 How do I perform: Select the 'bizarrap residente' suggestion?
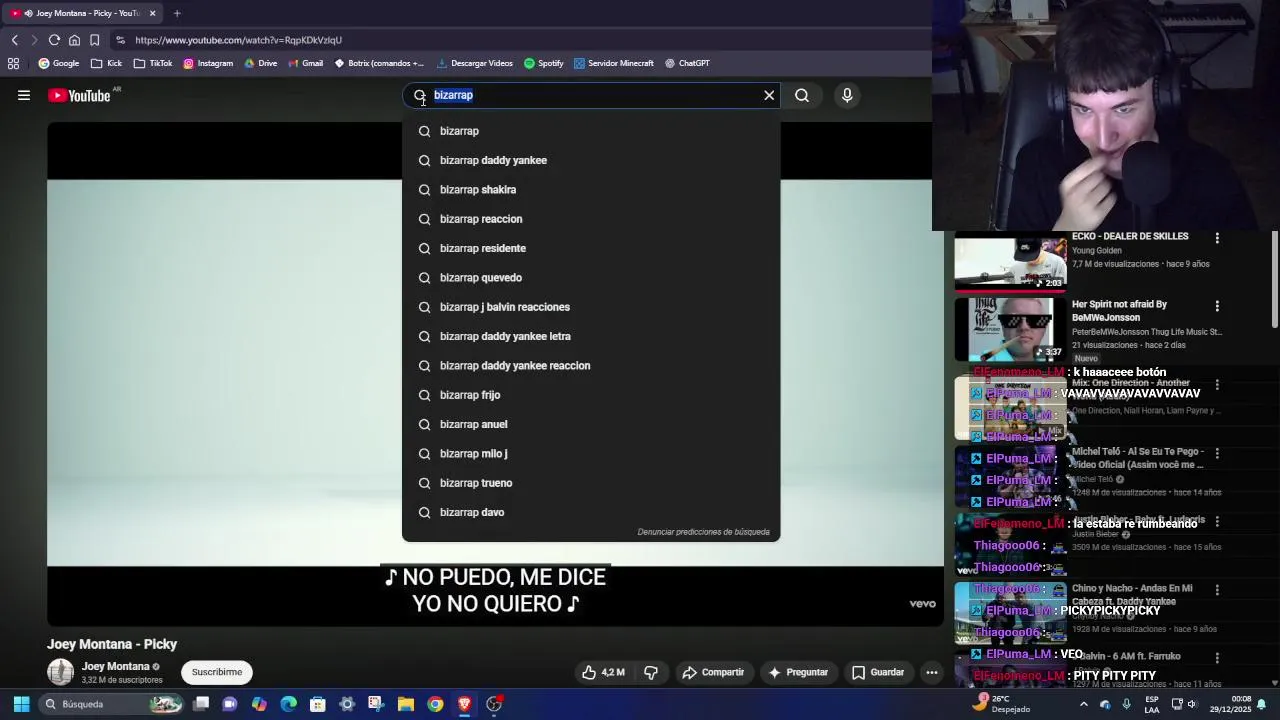pyautogui.click(x=591, y=248)
